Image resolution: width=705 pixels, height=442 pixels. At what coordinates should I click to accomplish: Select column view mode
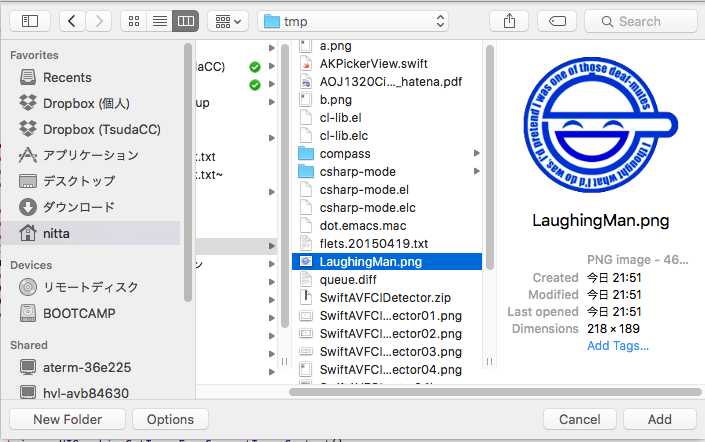click(x=185, y=21)
